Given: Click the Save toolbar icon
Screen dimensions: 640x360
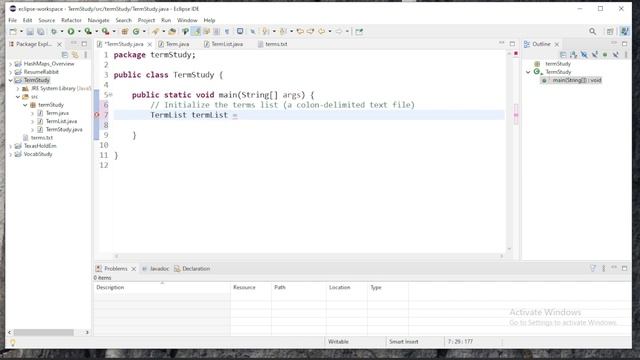Looking at the screenshot, I should (30, 31).
